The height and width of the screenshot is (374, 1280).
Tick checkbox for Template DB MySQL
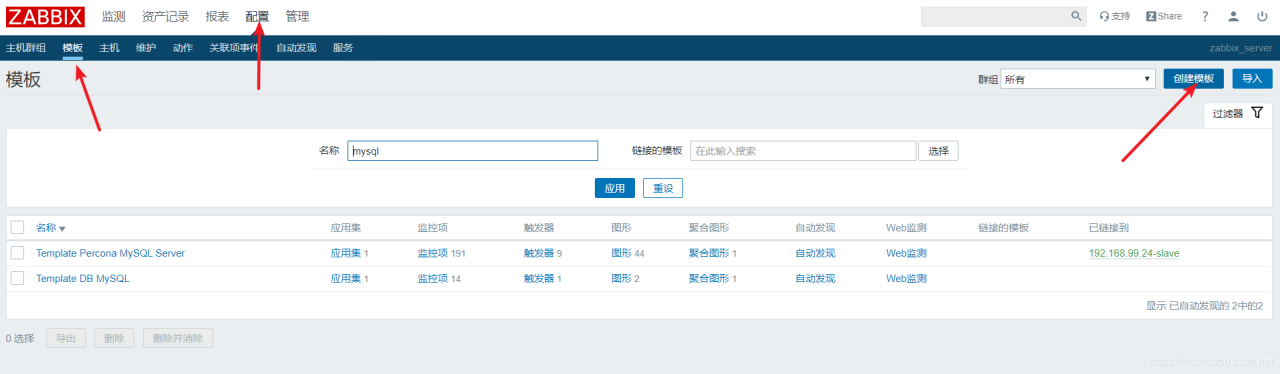click(x=17, y=278)
